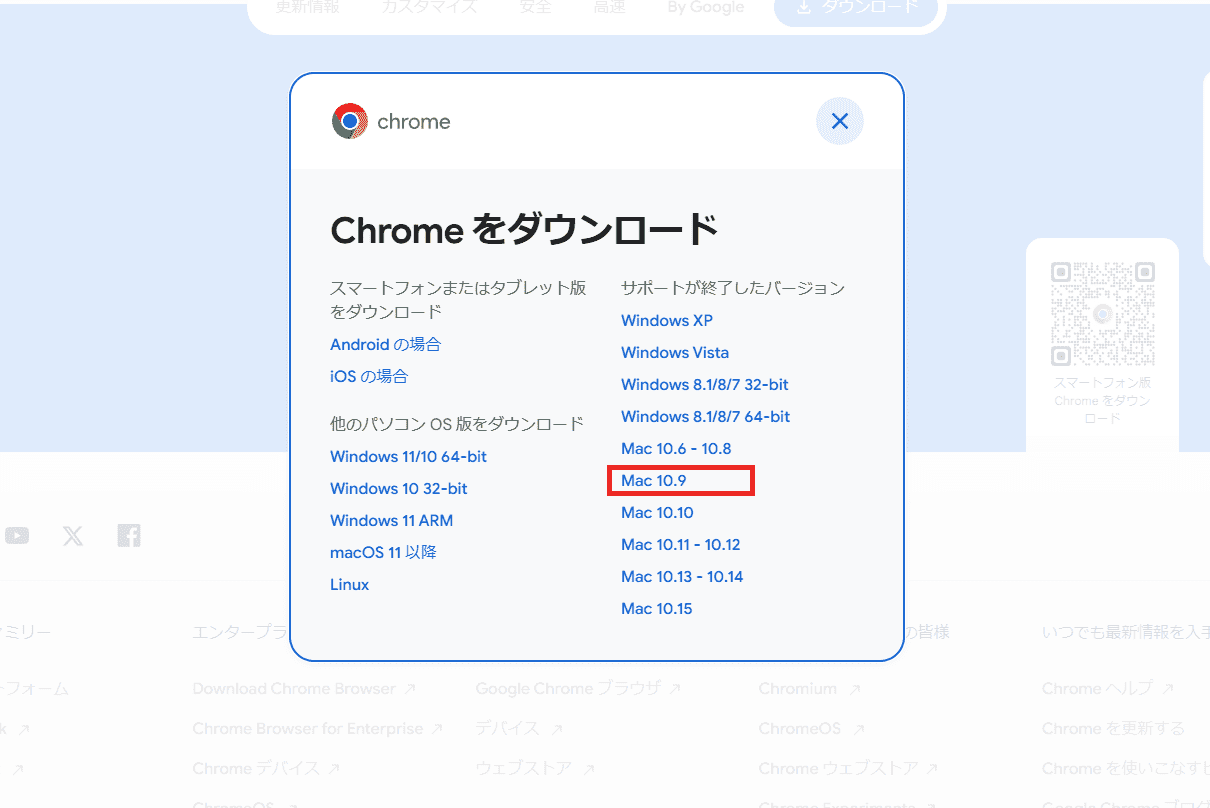
Task: Close the Chrome download dialog
Action: coord(840,121)
